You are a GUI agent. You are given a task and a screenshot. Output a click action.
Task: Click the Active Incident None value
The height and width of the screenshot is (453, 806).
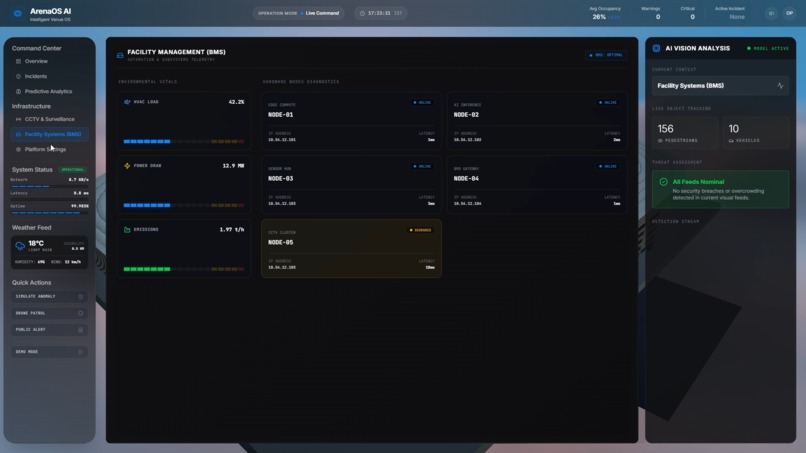tap(737, 17)
